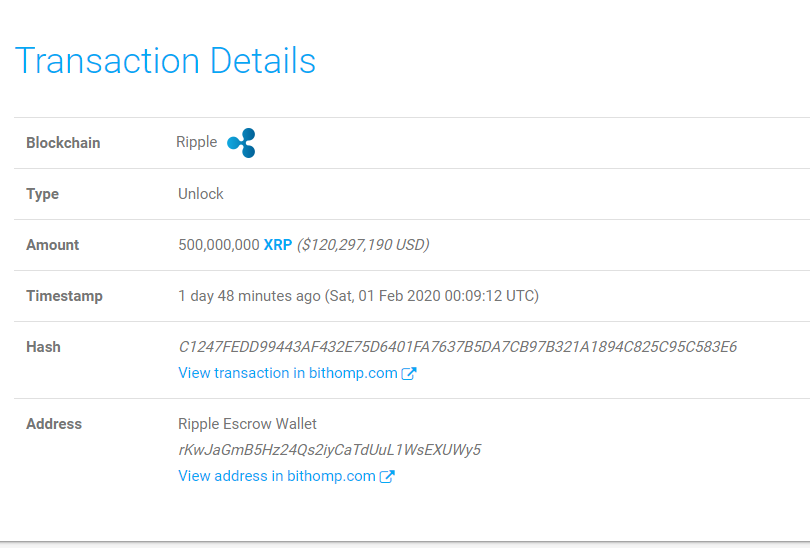
Task: Select the Address row label
Action: pyautogui.click(x=54, y=424)
